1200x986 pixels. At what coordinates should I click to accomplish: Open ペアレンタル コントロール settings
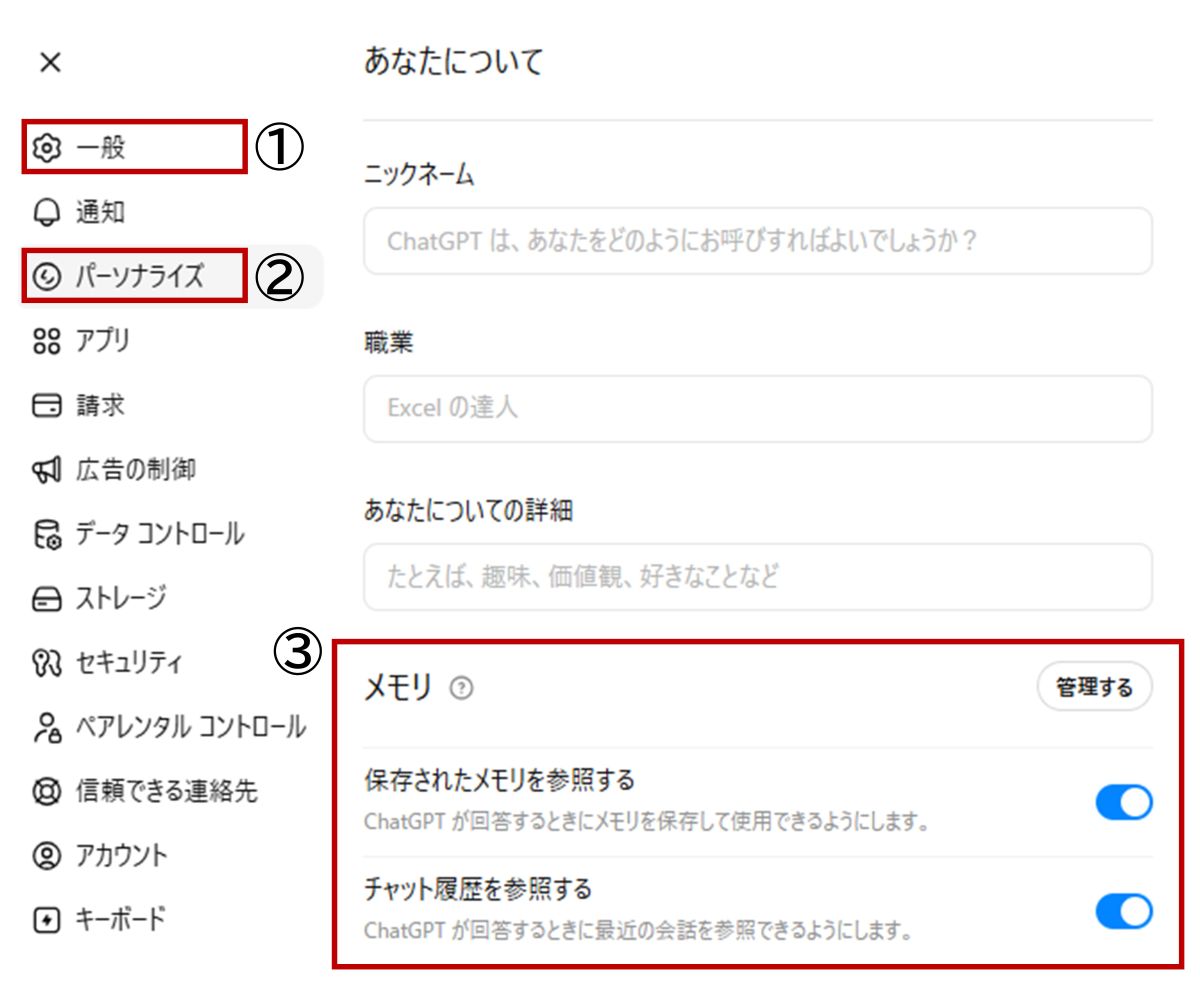[x=172, y=728]
